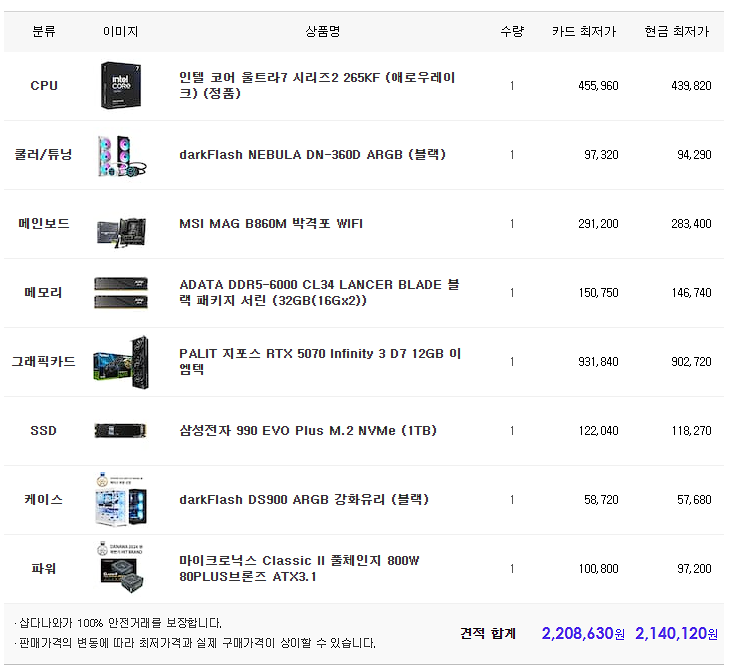
Task: Click the 샵다나와 100% 안전거래 notice
Action: [x=118, y=623]
